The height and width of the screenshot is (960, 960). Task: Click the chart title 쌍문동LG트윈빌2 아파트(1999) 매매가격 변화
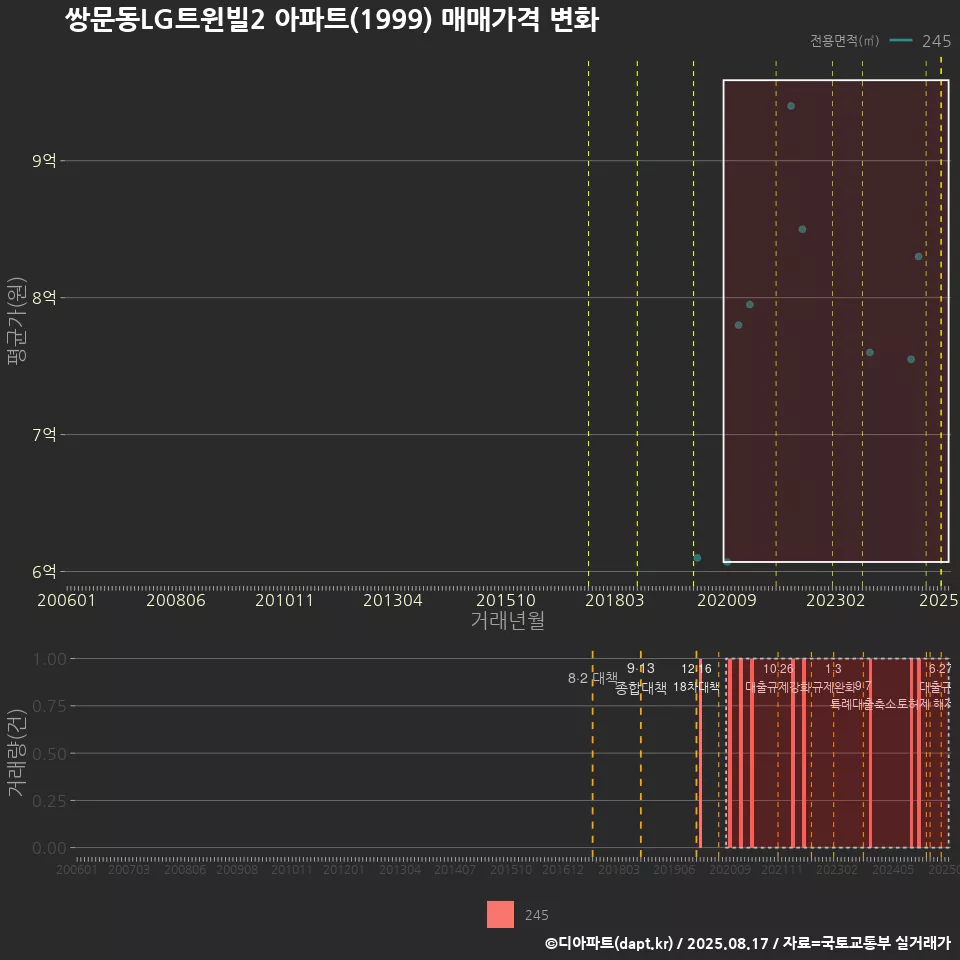pos(331,20)
